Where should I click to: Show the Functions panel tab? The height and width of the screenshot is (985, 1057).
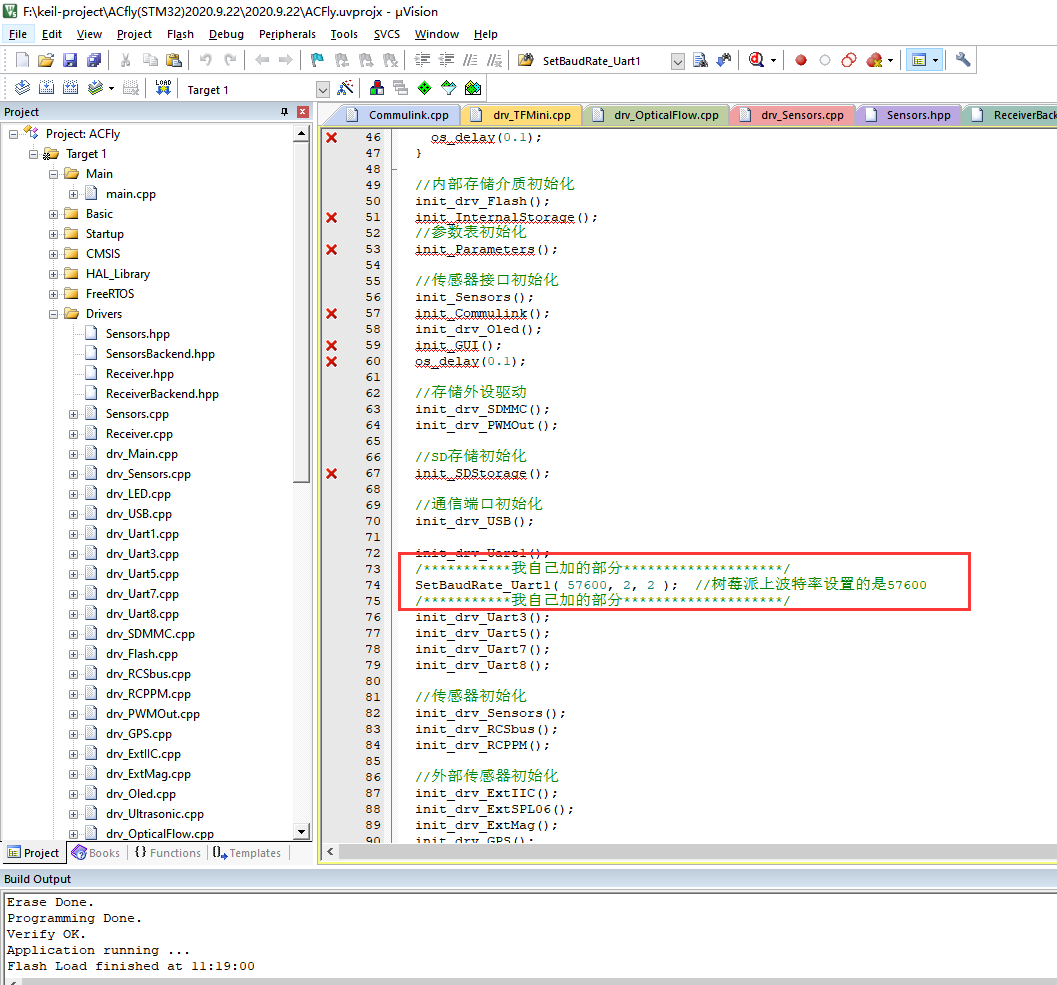(169, 853)
